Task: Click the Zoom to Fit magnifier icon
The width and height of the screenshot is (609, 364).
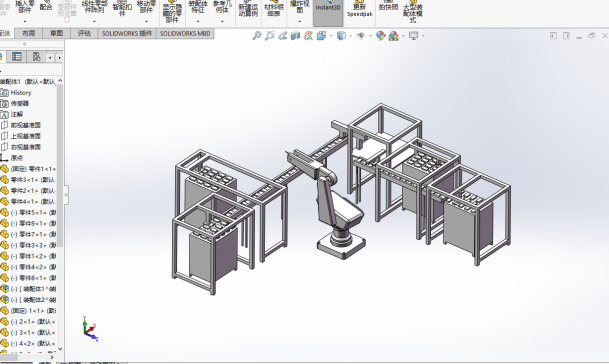Action: (x=257, y=36)
